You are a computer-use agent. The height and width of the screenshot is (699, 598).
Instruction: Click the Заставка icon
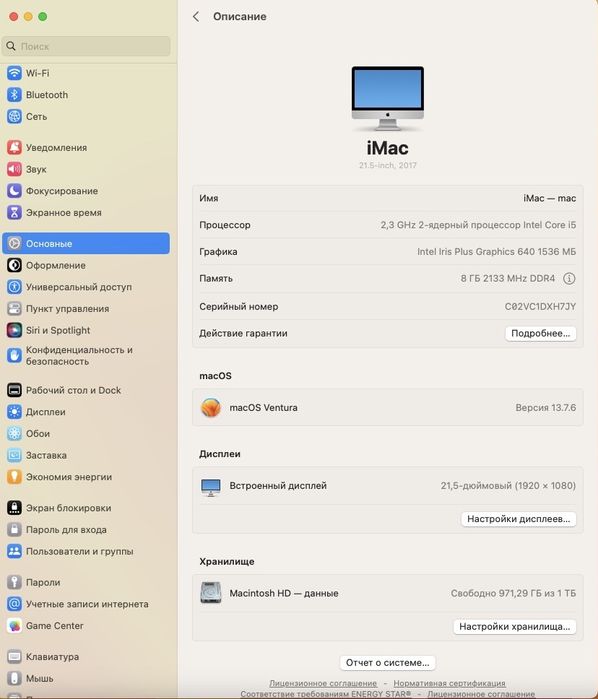coord(14,455)
